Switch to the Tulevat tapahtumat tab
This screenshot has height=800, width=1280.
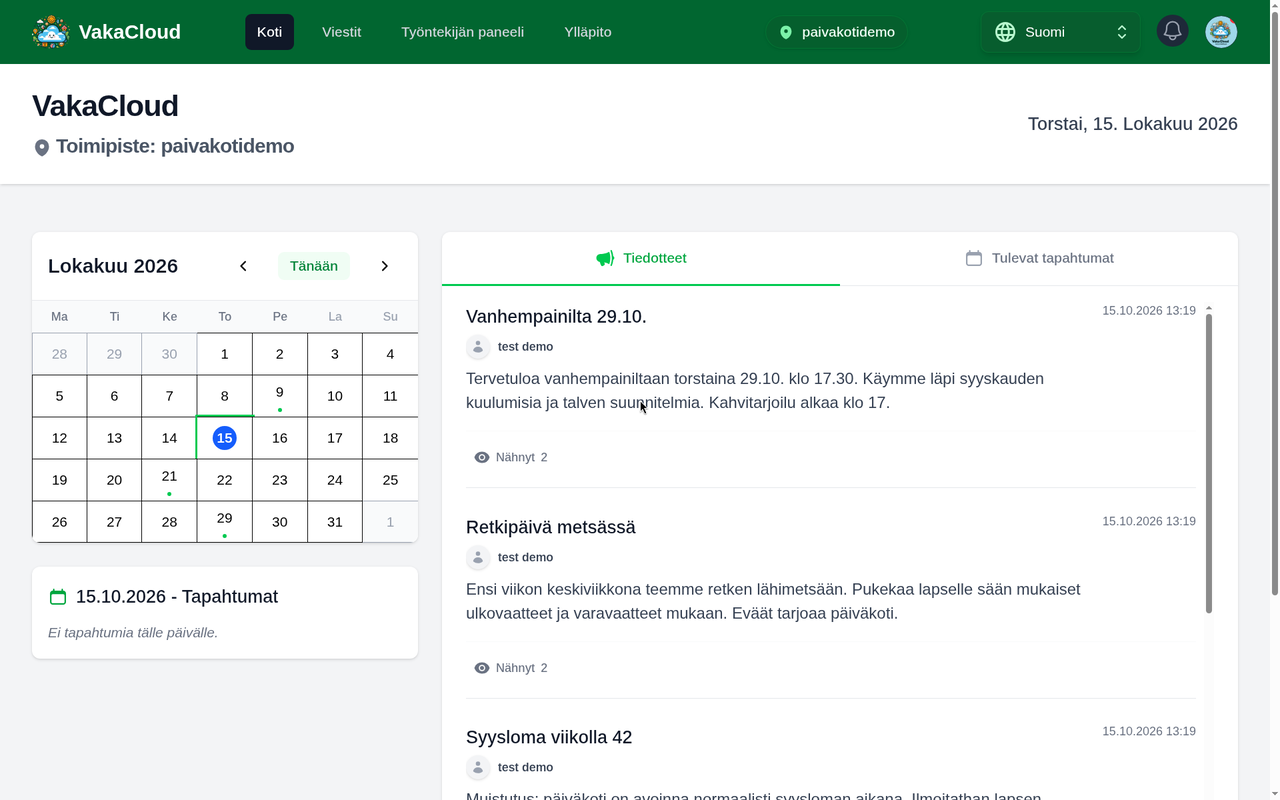(x=1039, y=258)
